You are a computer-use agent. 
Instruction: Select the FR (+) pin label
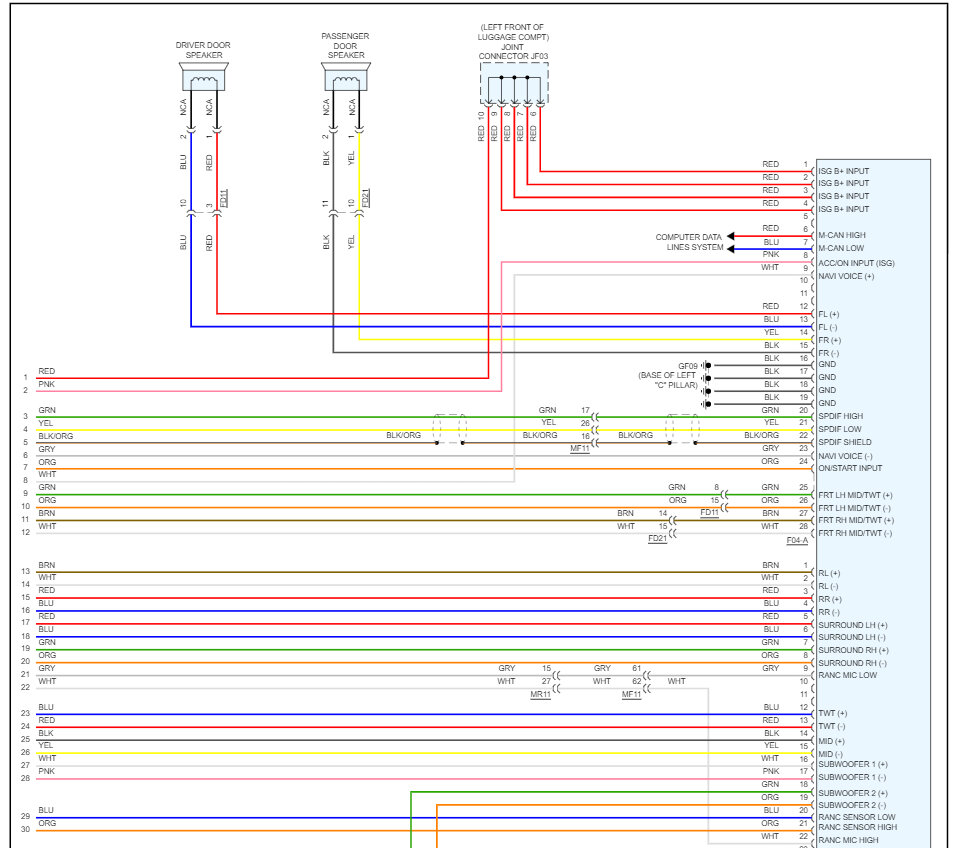[830, 340]
